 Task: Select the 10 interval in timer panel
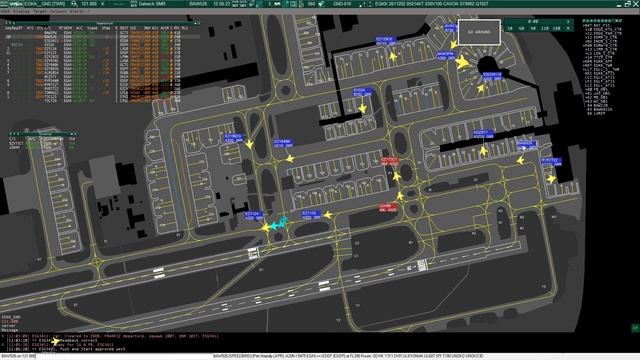(x=509, y=28)
